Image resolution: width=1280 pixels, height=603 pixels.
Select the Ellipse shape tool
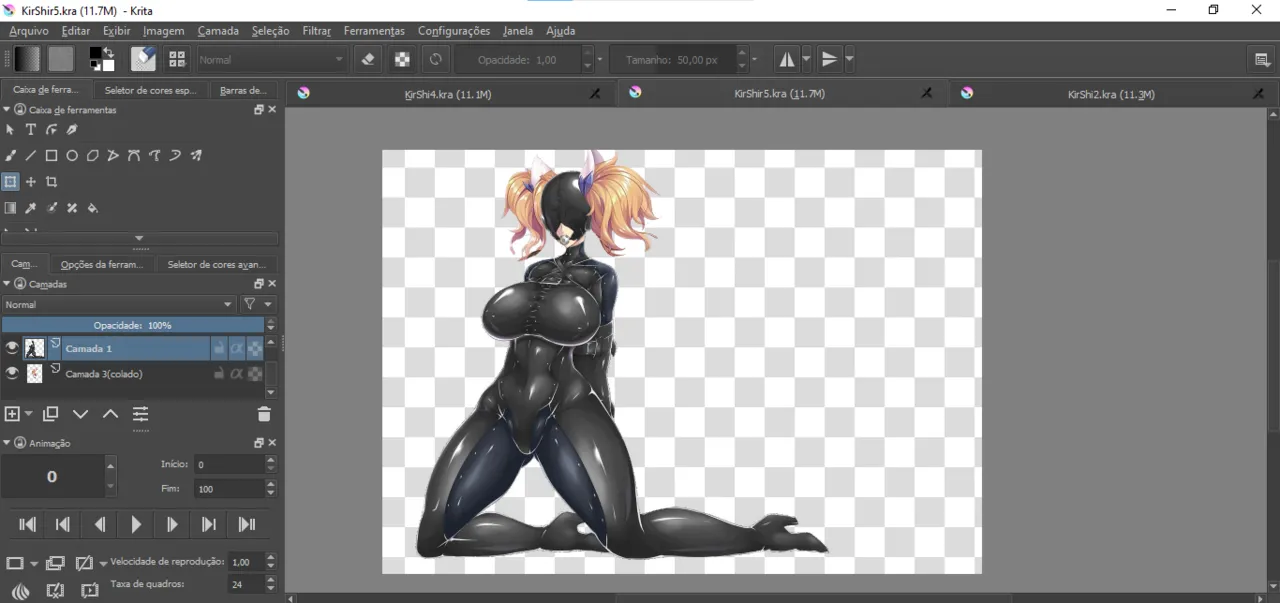click(x=72, y=156)
